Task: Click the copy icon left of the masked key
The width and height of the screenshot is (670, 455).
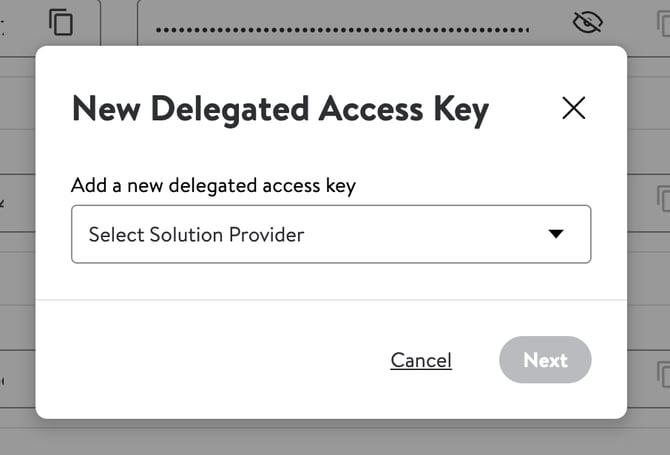Action: click(x=61, y=22)
